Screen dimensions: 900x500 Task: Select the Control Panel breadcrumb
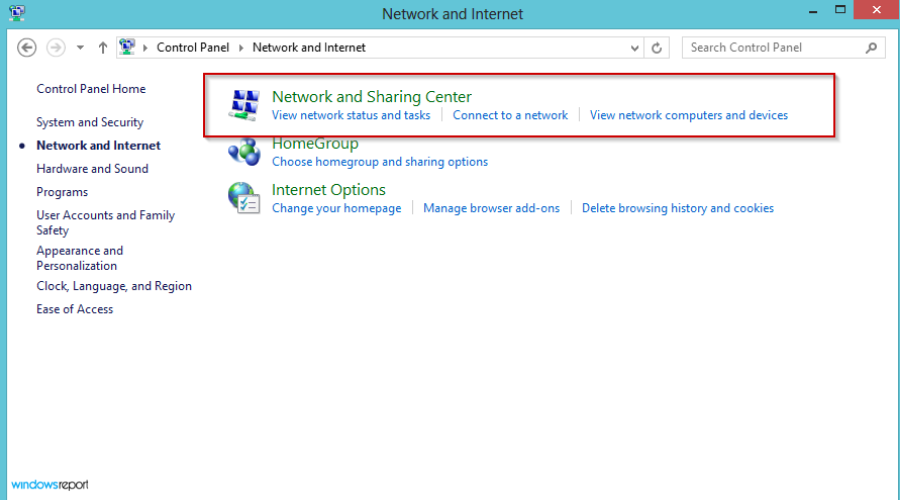(x=193, y=48)
